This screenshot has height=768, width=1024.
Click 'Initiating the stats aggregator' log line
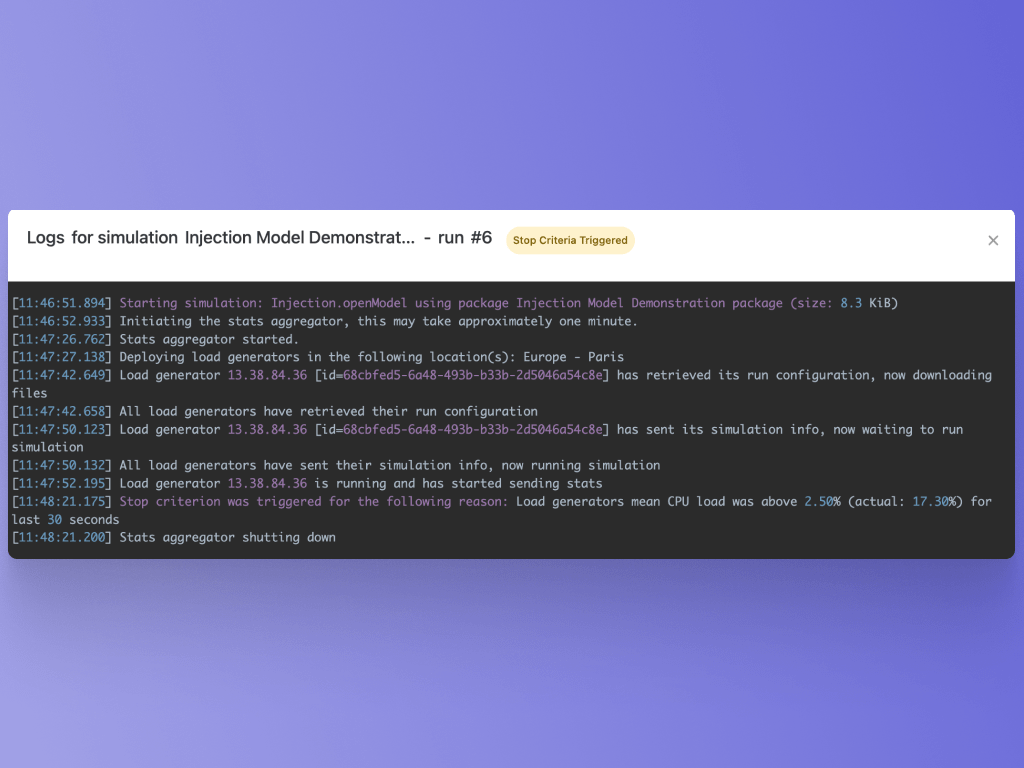pyautogui.click(x=378, y=321)
